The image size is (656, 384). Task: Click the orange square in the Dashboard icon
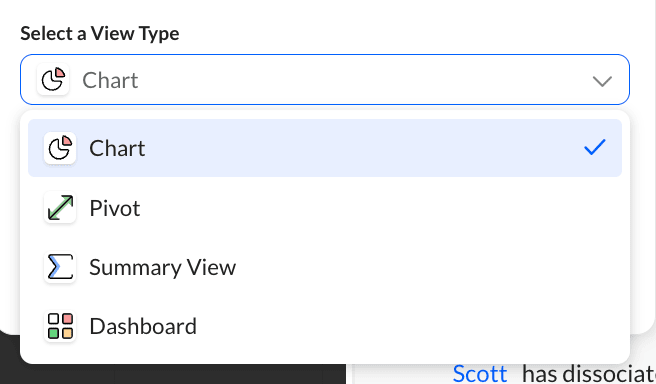coord(67,333)
